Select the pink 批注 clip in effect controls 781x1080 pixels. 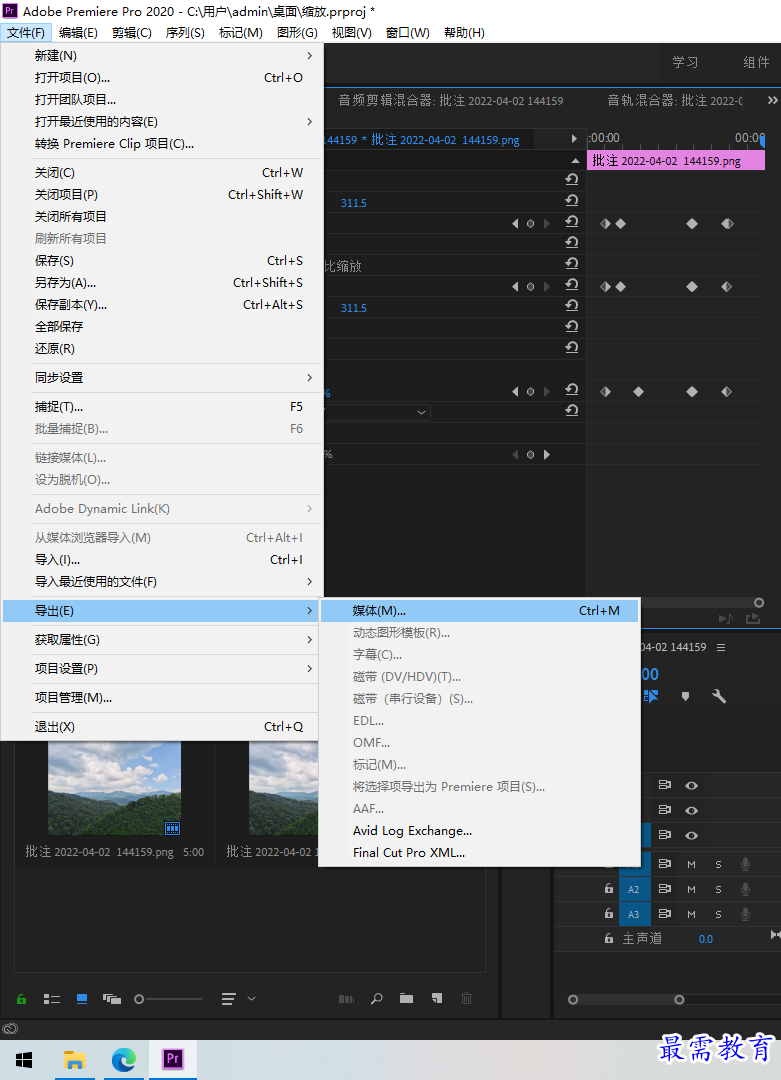point(676,160)
